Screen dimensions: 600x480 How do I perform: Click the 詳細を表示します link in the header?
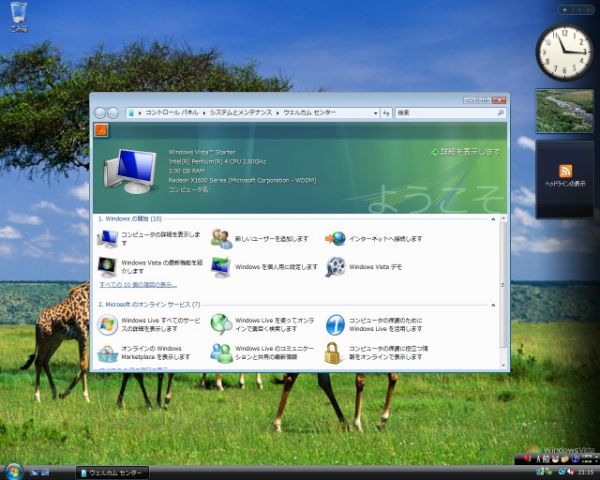point(465,152)
